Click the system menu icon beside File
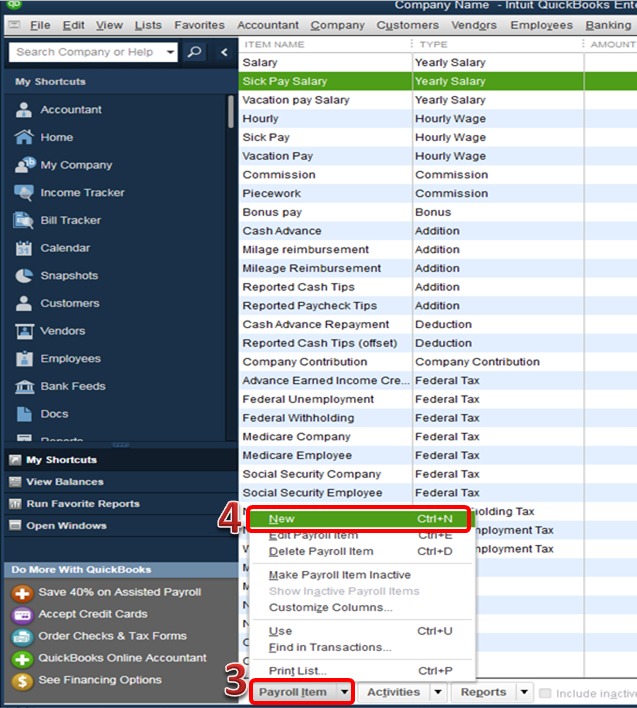637x708 pixels. (x=15, y=25)
